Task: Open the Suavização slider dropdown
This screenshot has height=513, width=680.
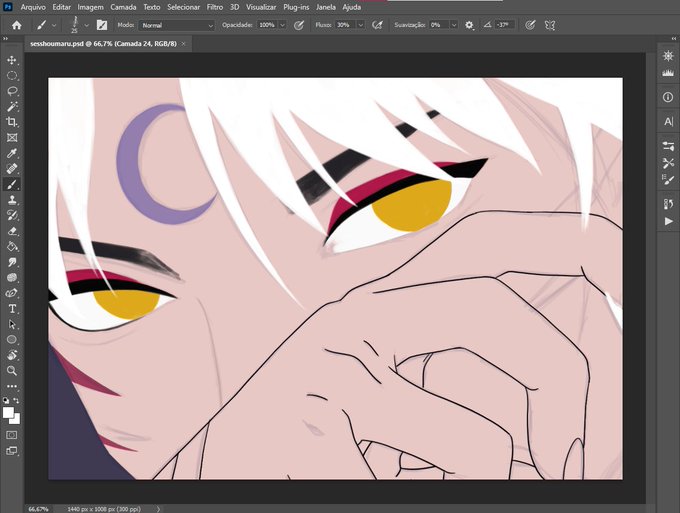Action: 454,25
